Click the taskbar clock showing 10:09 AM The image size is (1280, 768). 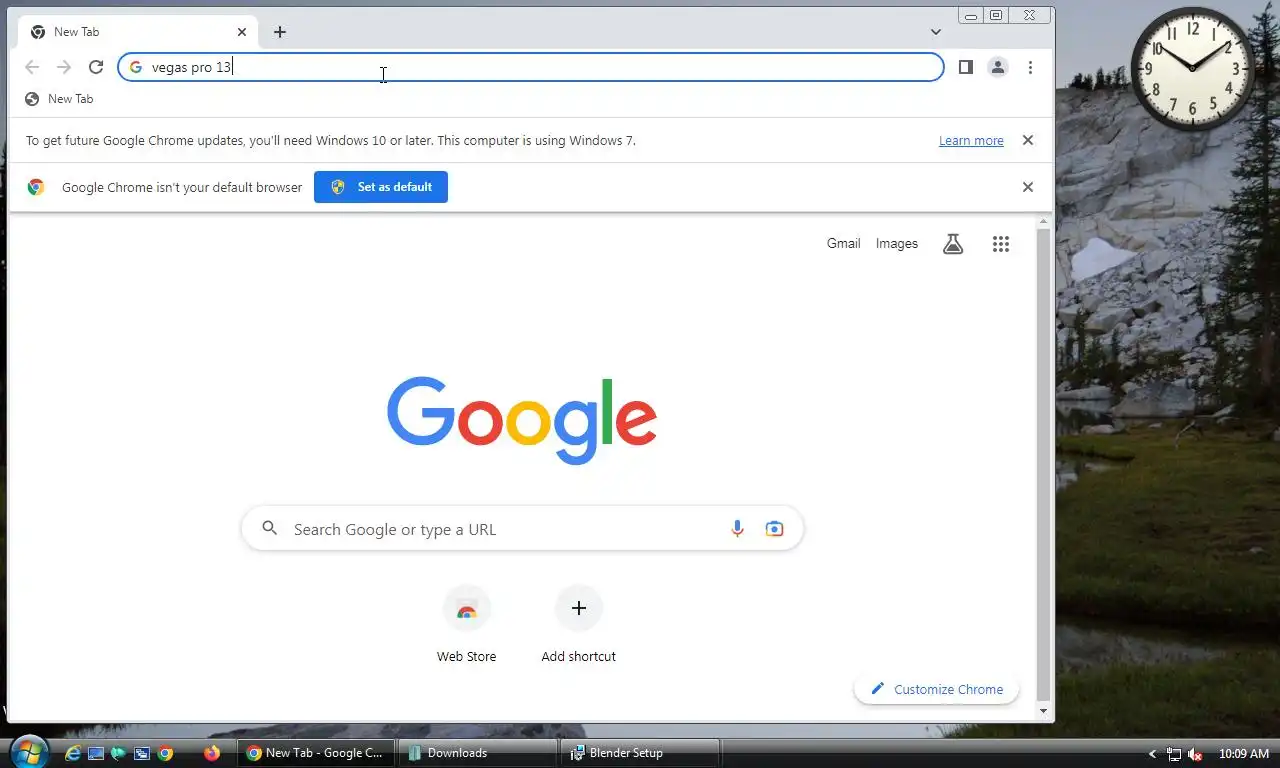click(1244, 754)
